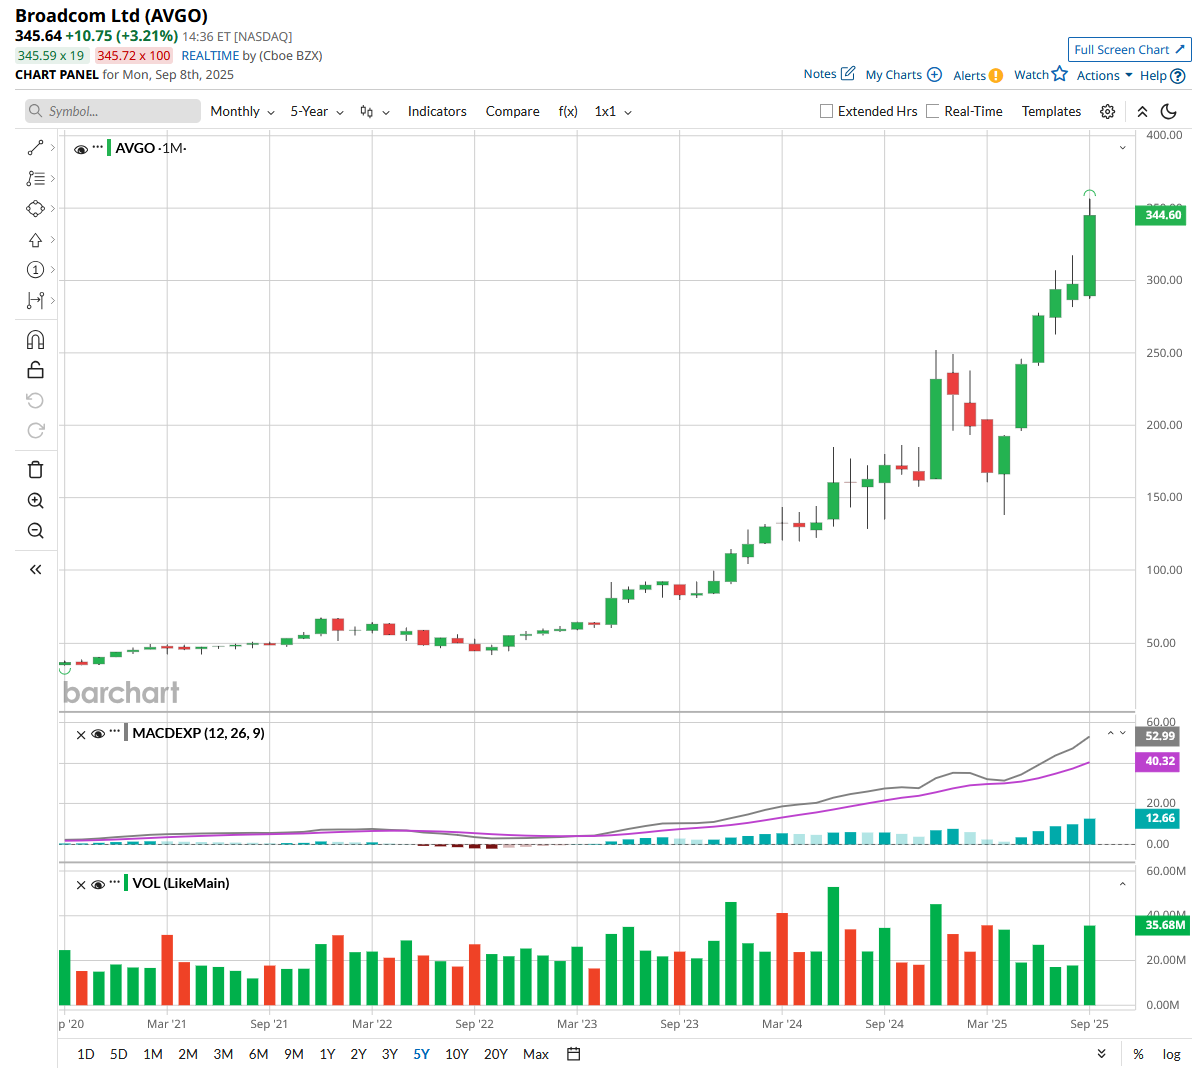1204x1092 pixels.
Task: Click the Watch star icon
Action: click(1060, 74)
